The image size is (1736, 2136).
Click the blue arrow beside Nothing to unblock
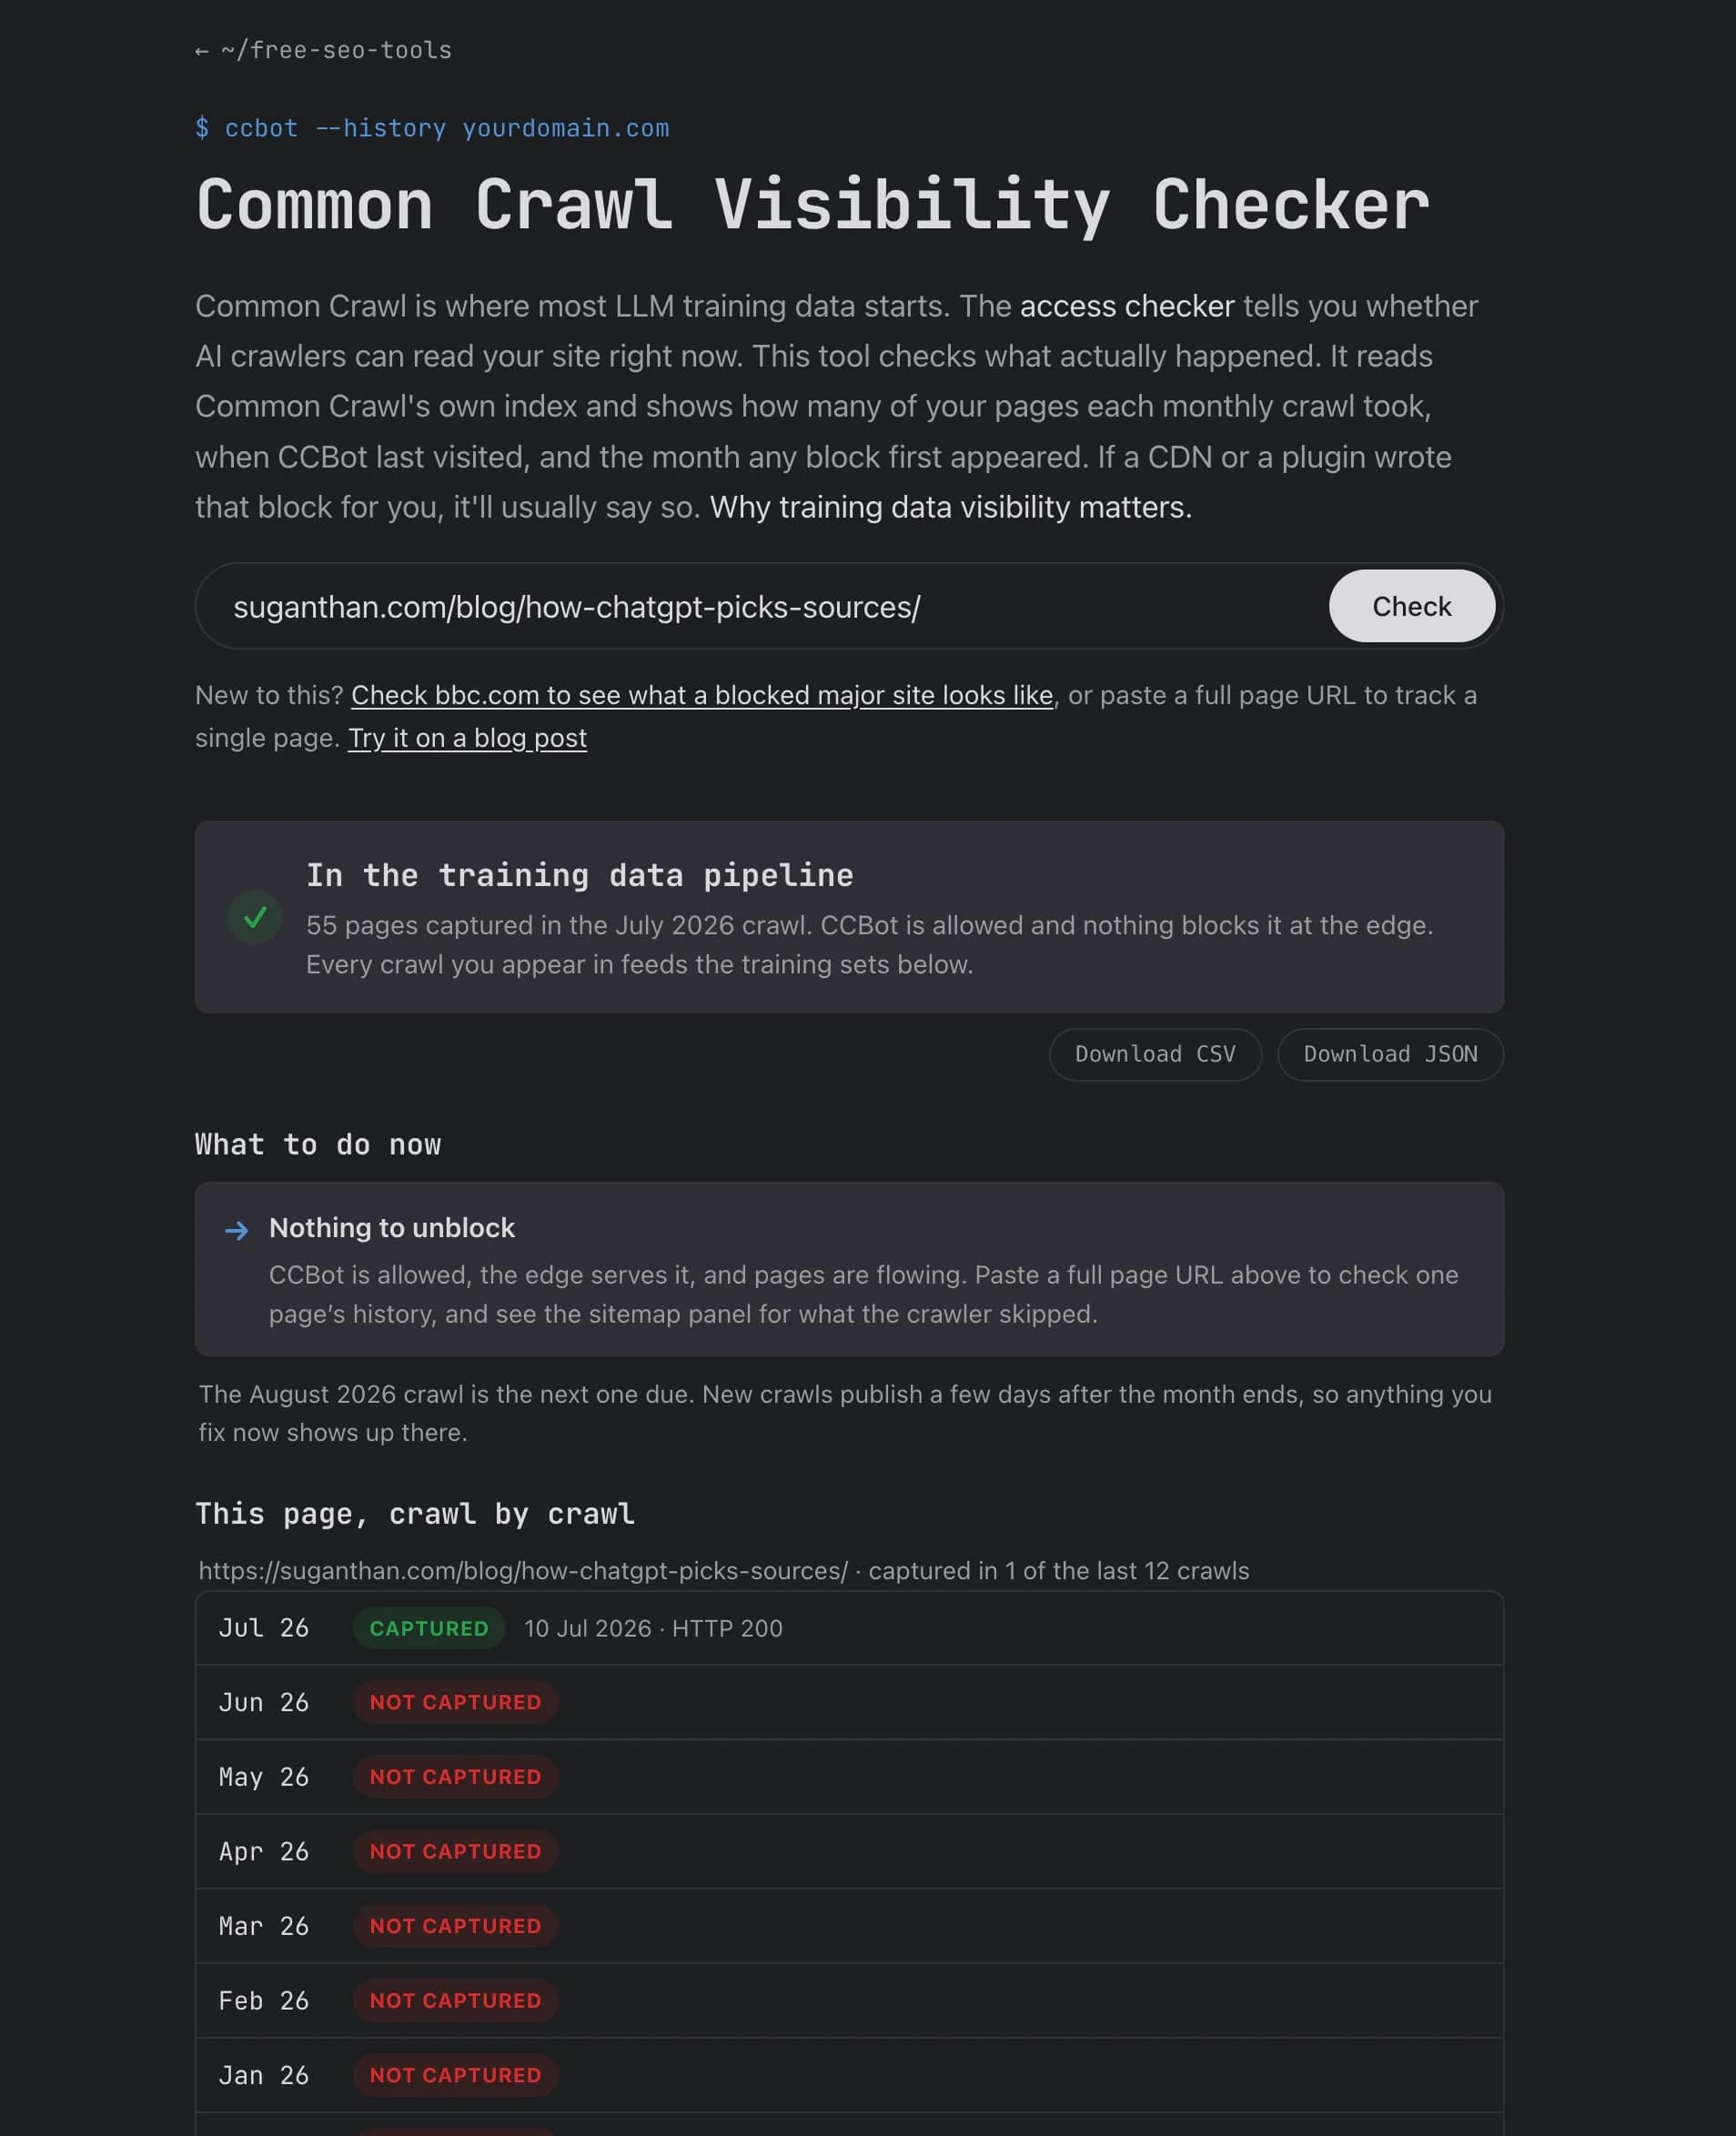click(237, 1230)
